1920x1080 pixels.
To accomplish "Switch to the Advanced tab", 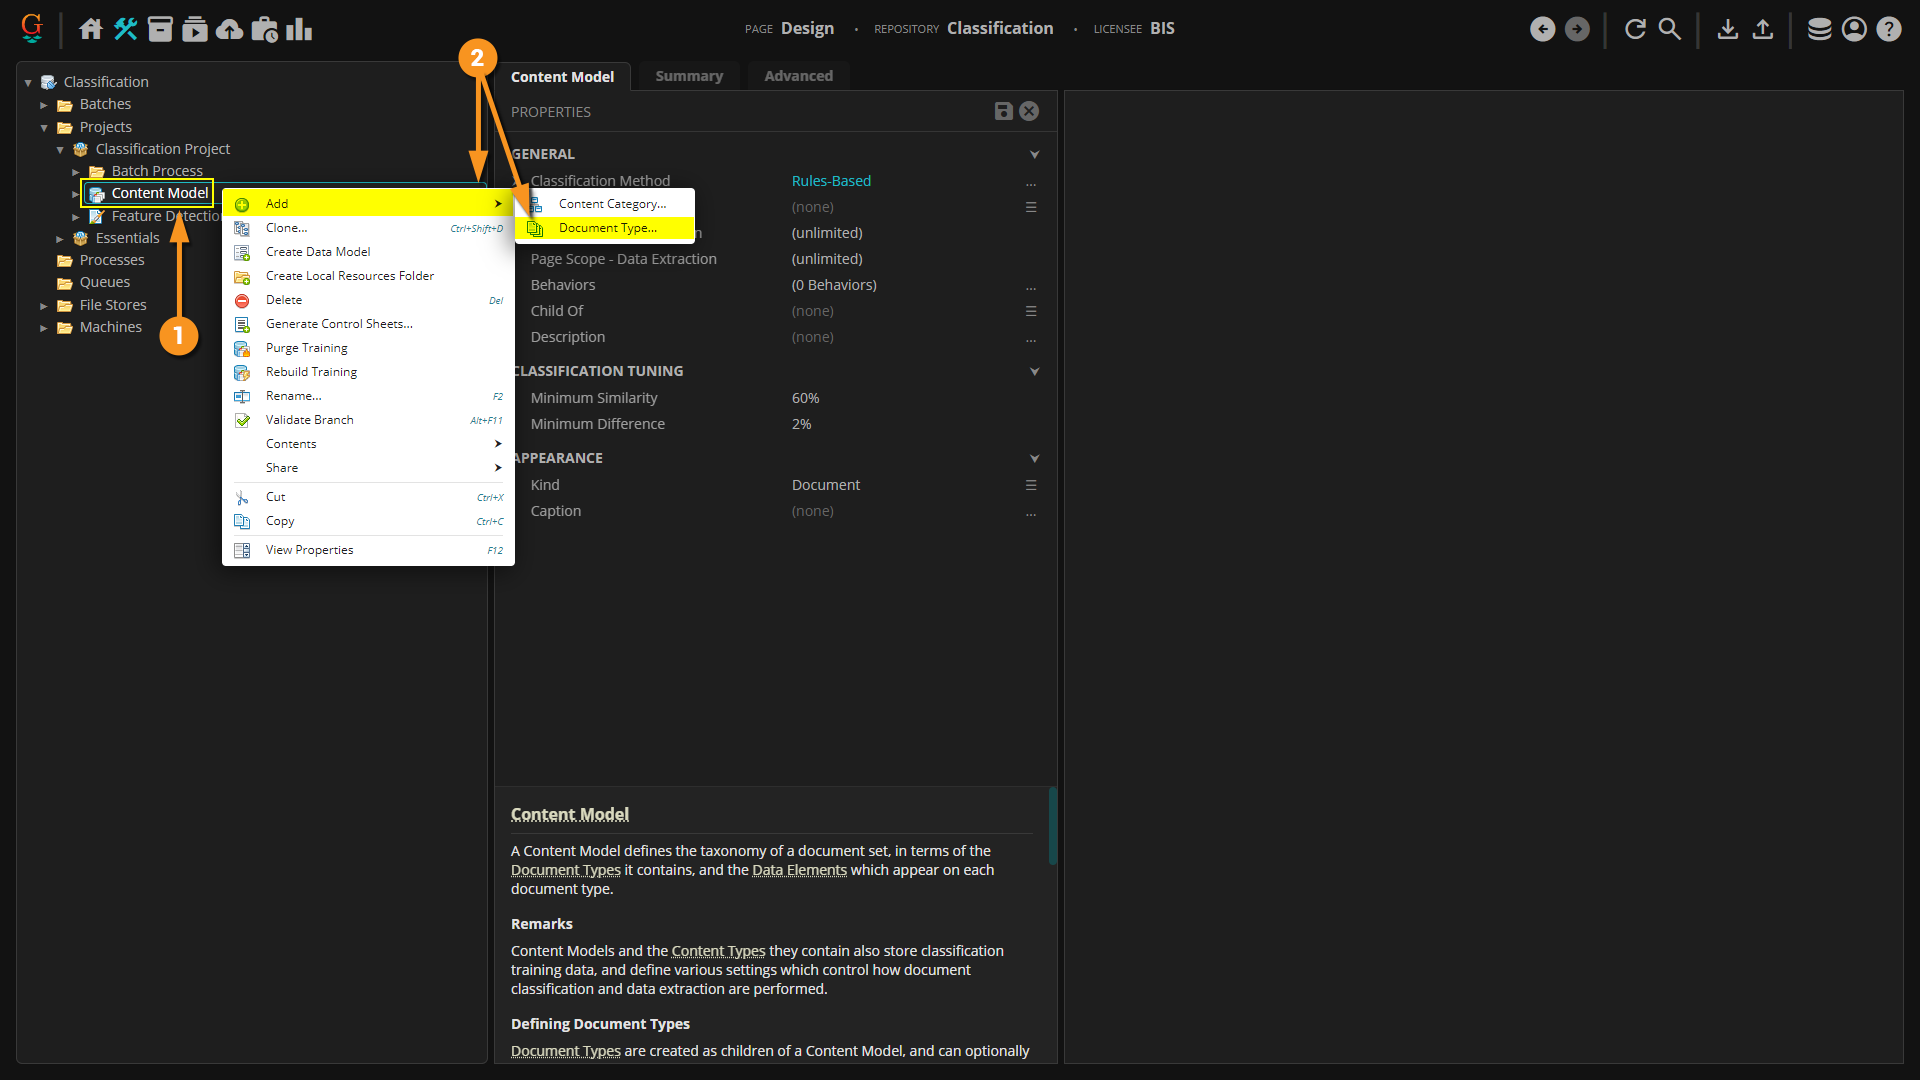I will [x=798, y=76].
